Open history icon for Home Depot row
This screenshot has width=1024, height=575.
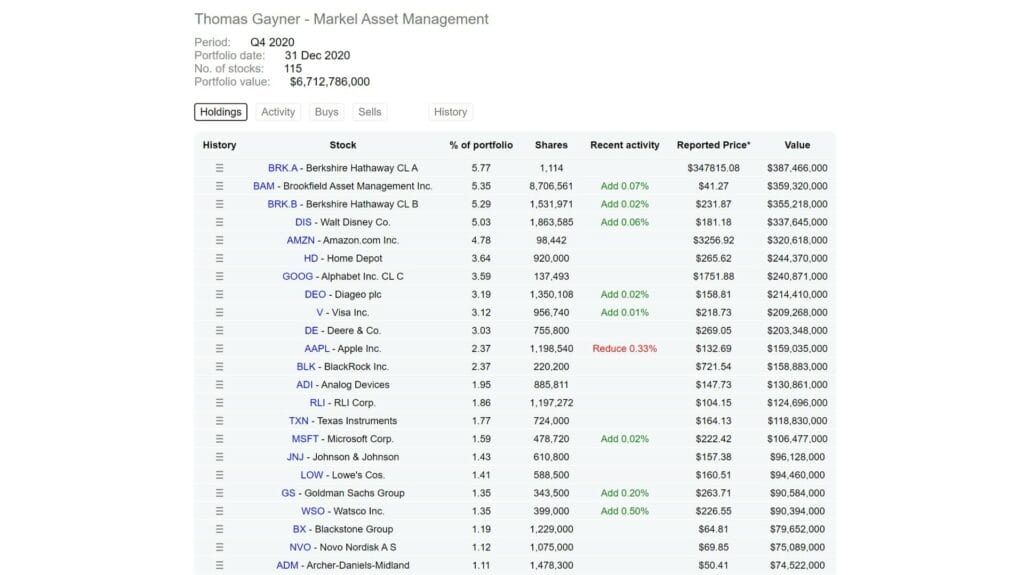click(x=219, y=258)
